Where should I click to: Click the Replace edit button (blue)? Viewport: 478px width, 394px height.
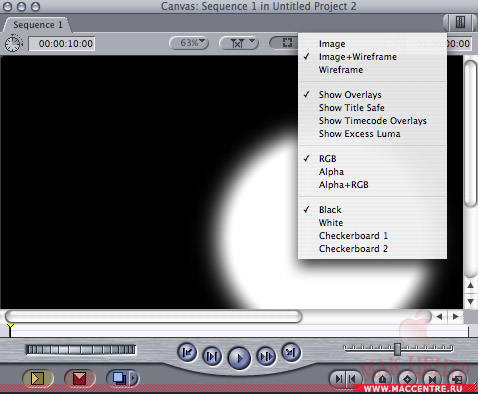(x=118, y=379)
